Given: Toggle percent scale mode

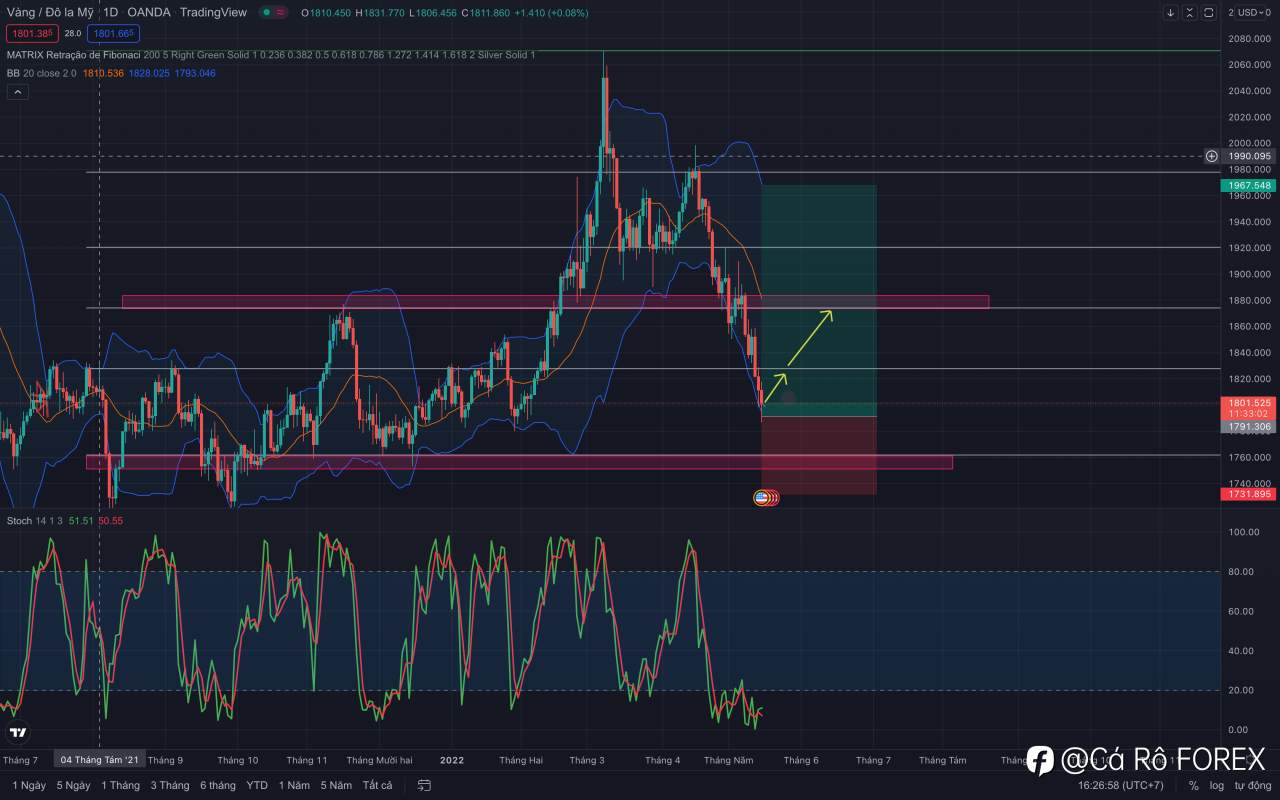Looking at the screenshot, I should pos(1193,786).
